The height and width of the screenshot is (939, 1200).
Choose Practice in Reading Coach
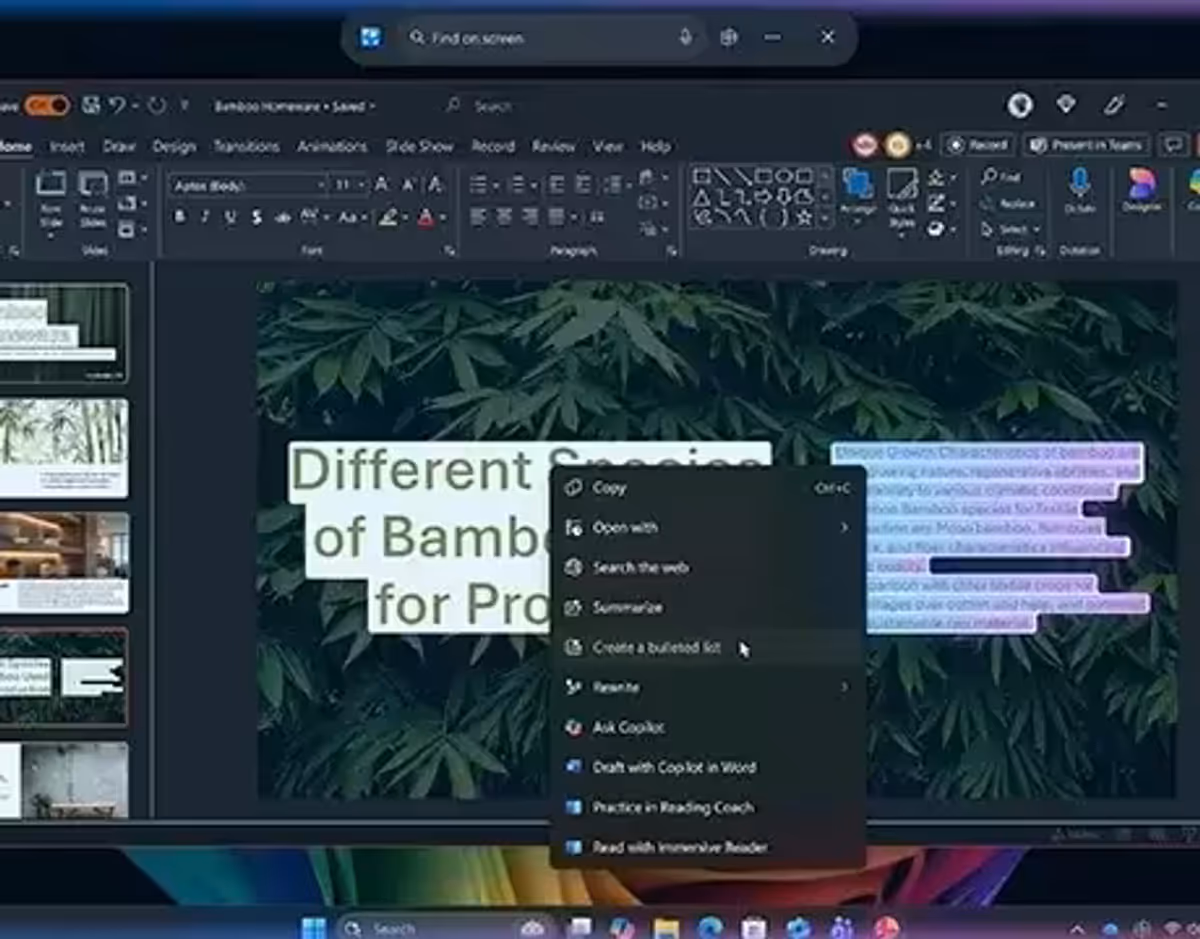pyautogui.click(x=707, y=808)
